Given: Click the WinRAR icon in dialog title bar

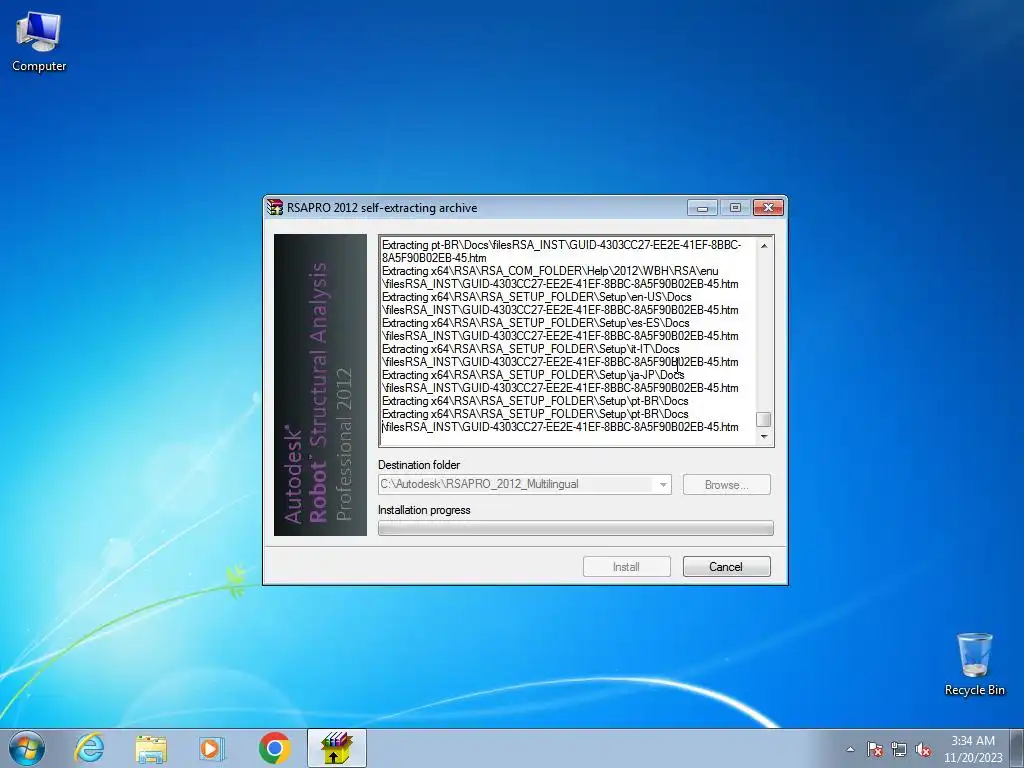Looking at the screenshot, I should [x=275, y=208].
